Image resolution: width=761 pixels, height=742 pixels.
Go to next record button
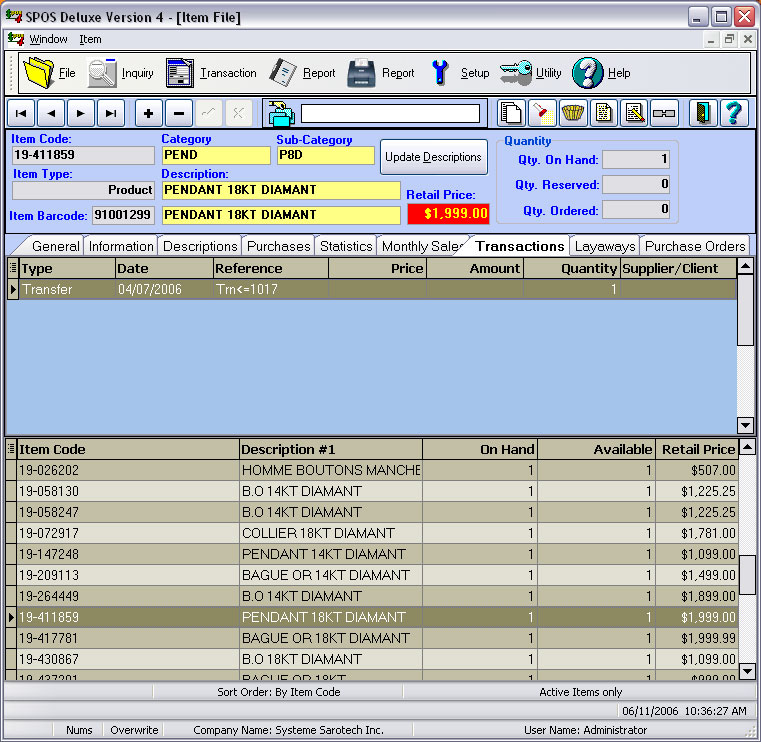81,114
